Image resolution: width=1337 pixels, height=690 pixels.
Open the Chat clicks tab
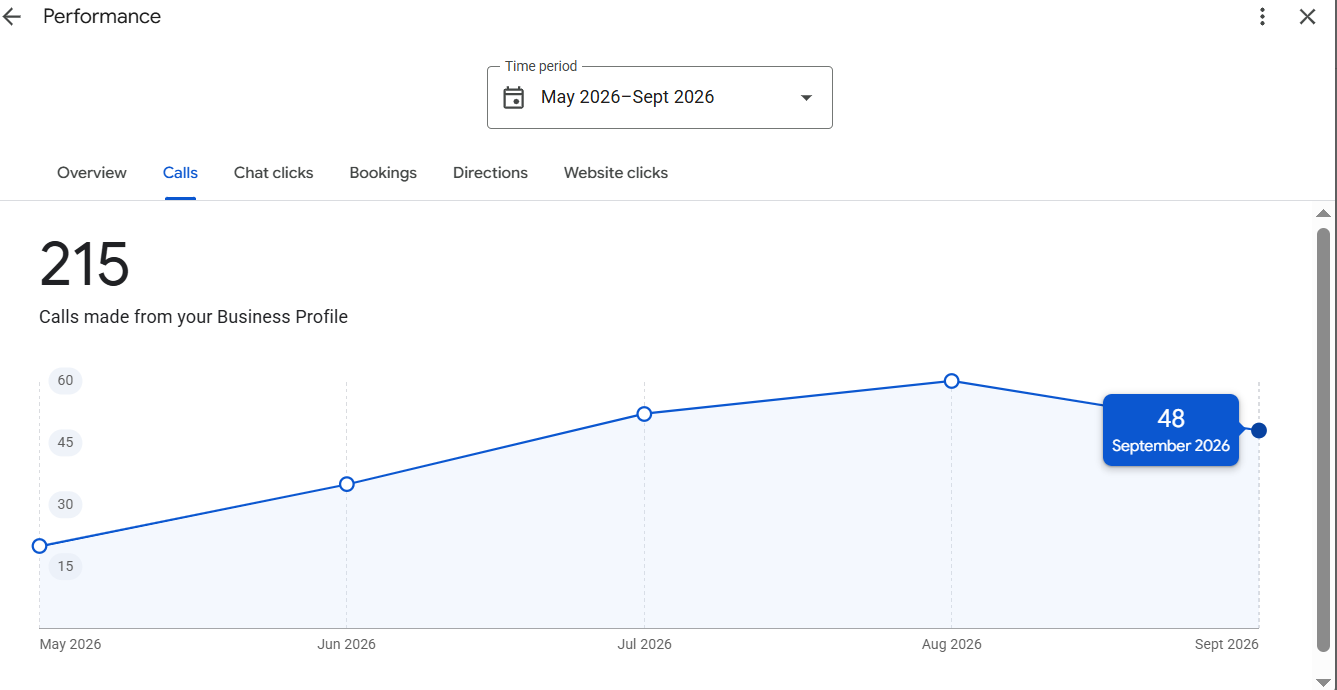274,173
